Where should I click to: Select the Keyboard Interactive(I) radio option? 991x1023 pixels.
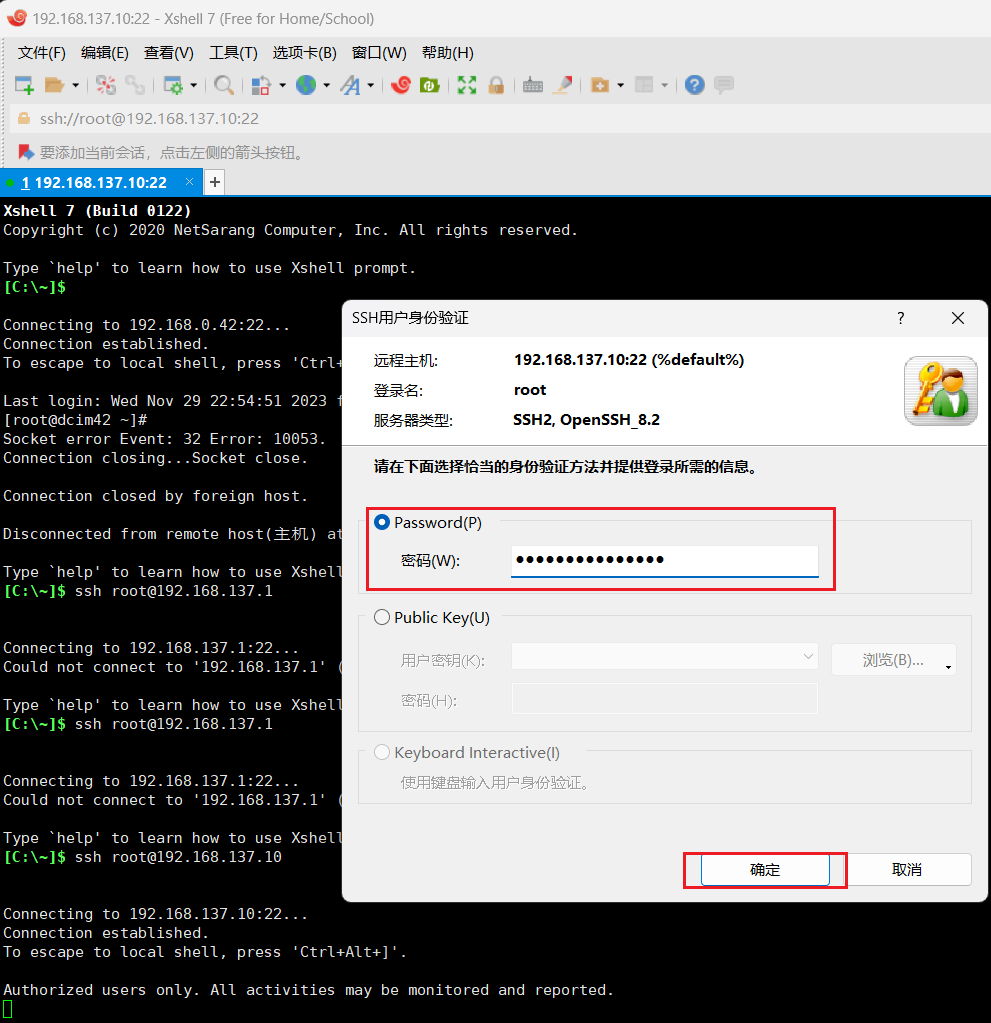point(382,752)
